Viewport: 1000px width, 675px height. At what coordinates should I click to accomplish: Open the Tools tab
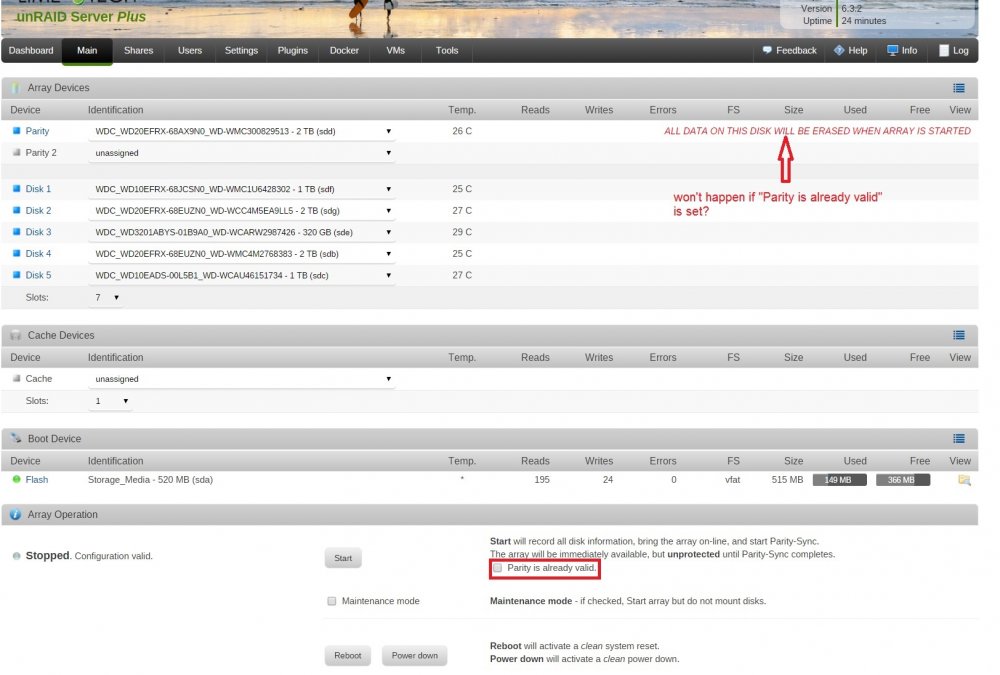446,50
